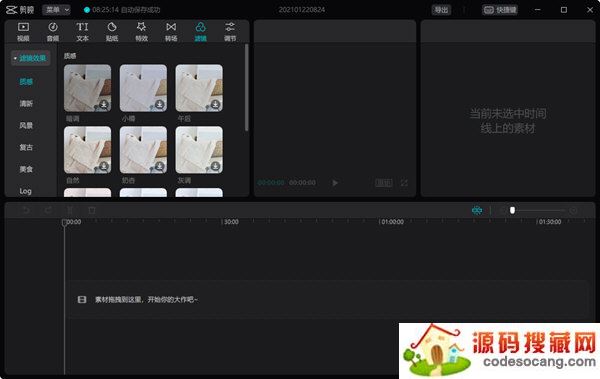Undo the last timeline action
The width and height of the screenshot is (600, 379).
26,210
